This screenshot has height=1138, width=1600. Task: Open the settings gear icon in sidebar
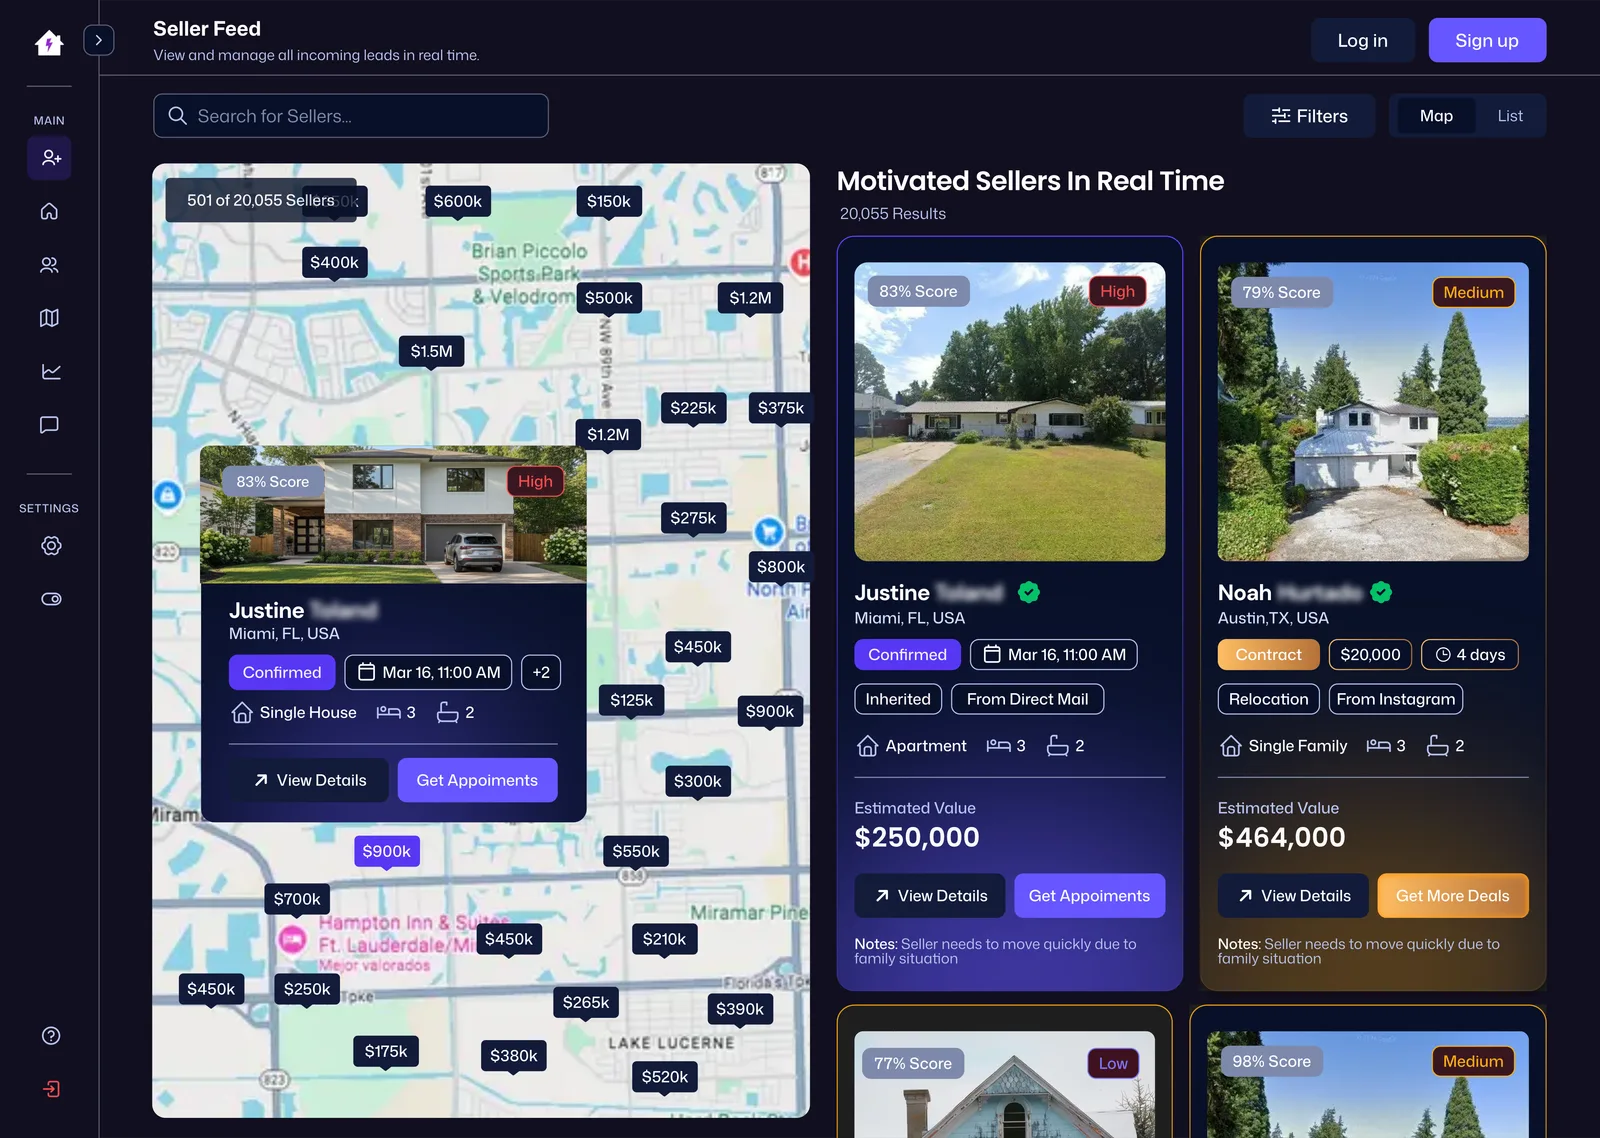(x=51, y=546)
